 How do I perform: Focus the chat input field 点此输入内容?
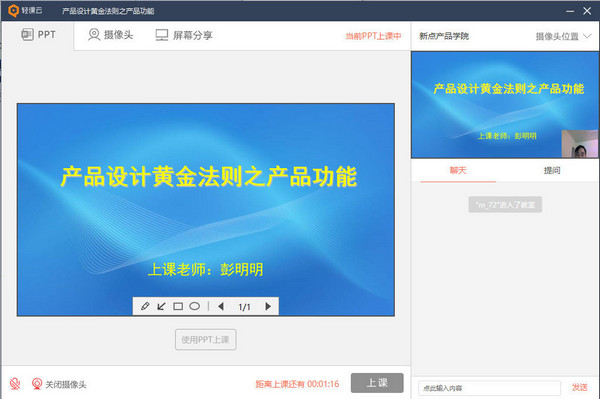(x=489, y=388)
